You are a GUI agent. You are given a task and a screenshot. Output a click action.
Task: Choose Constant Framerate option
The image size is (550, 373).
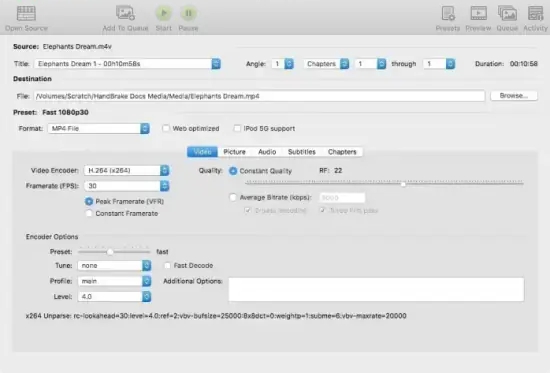tap(89, 213)
